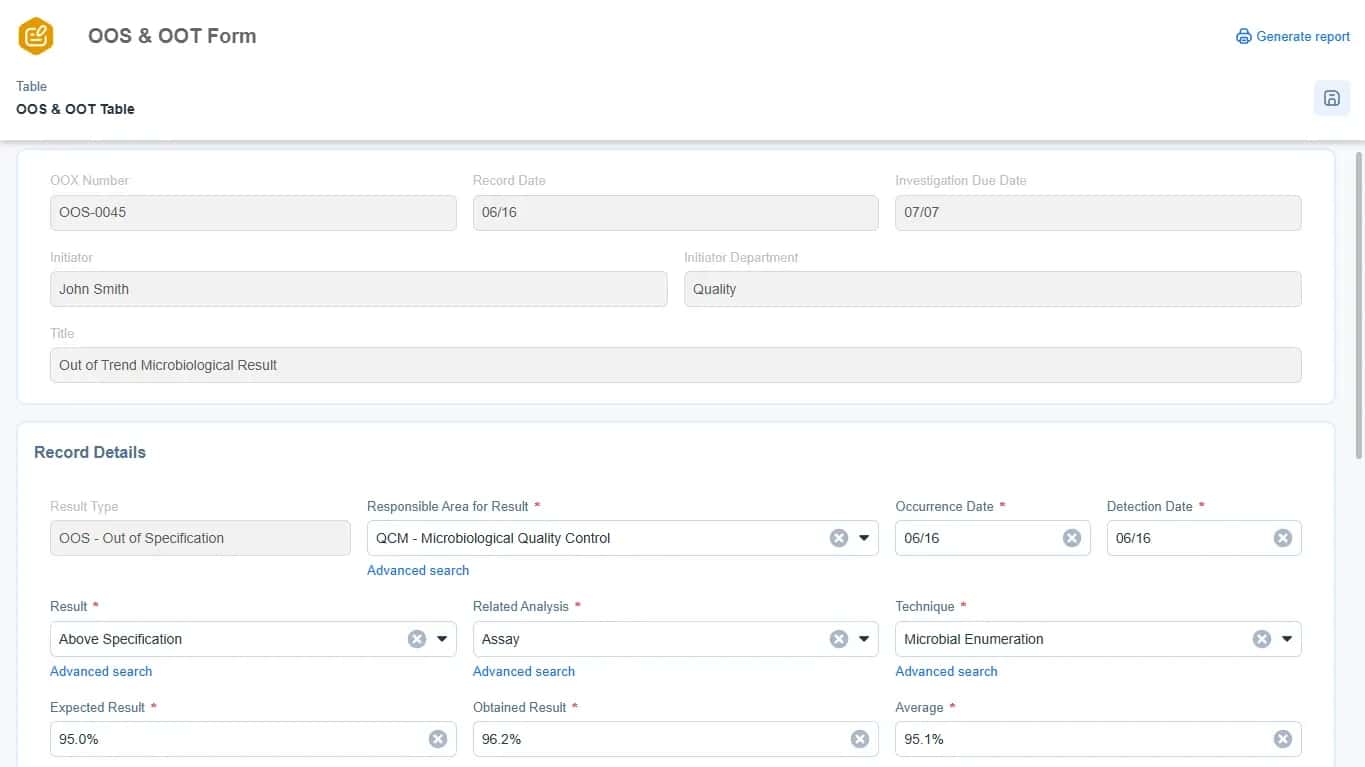This screenshot has width=1365, height=767.
Task: Clear the Obtained Result value
Action: pos(860,739)
